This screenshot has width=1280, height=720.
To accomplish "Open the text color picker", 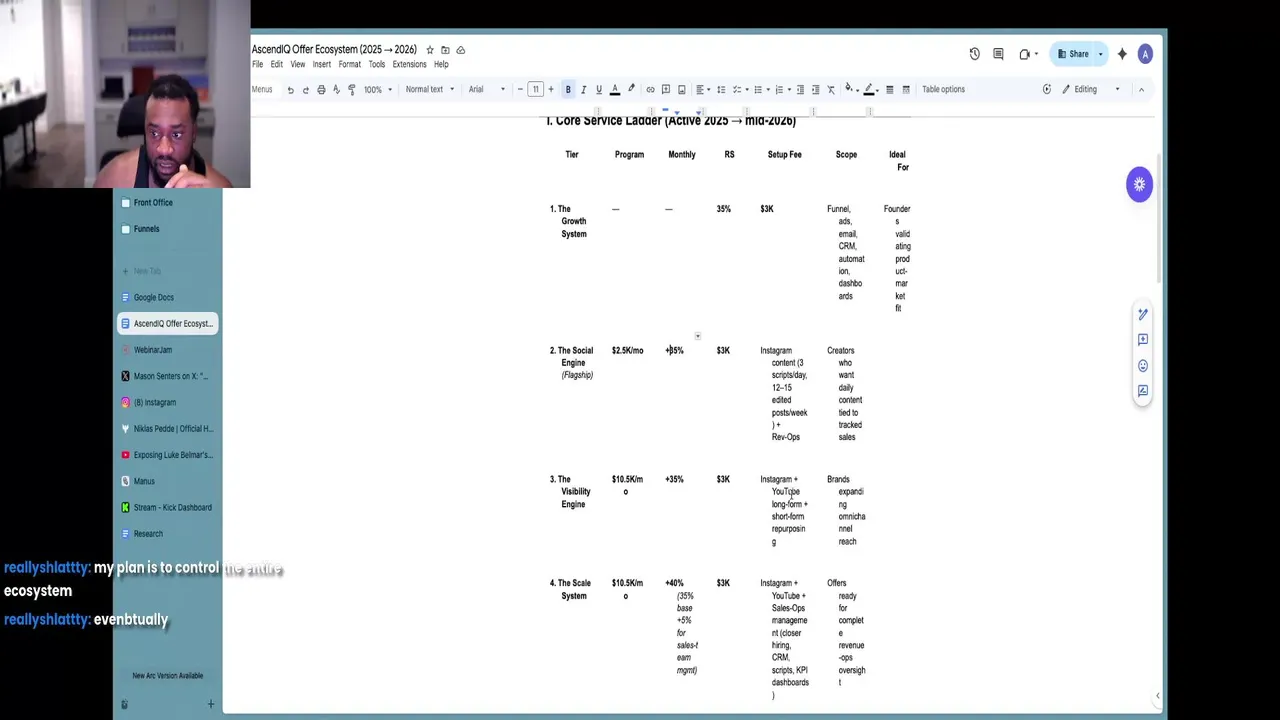I will click(x=615, y=90).
